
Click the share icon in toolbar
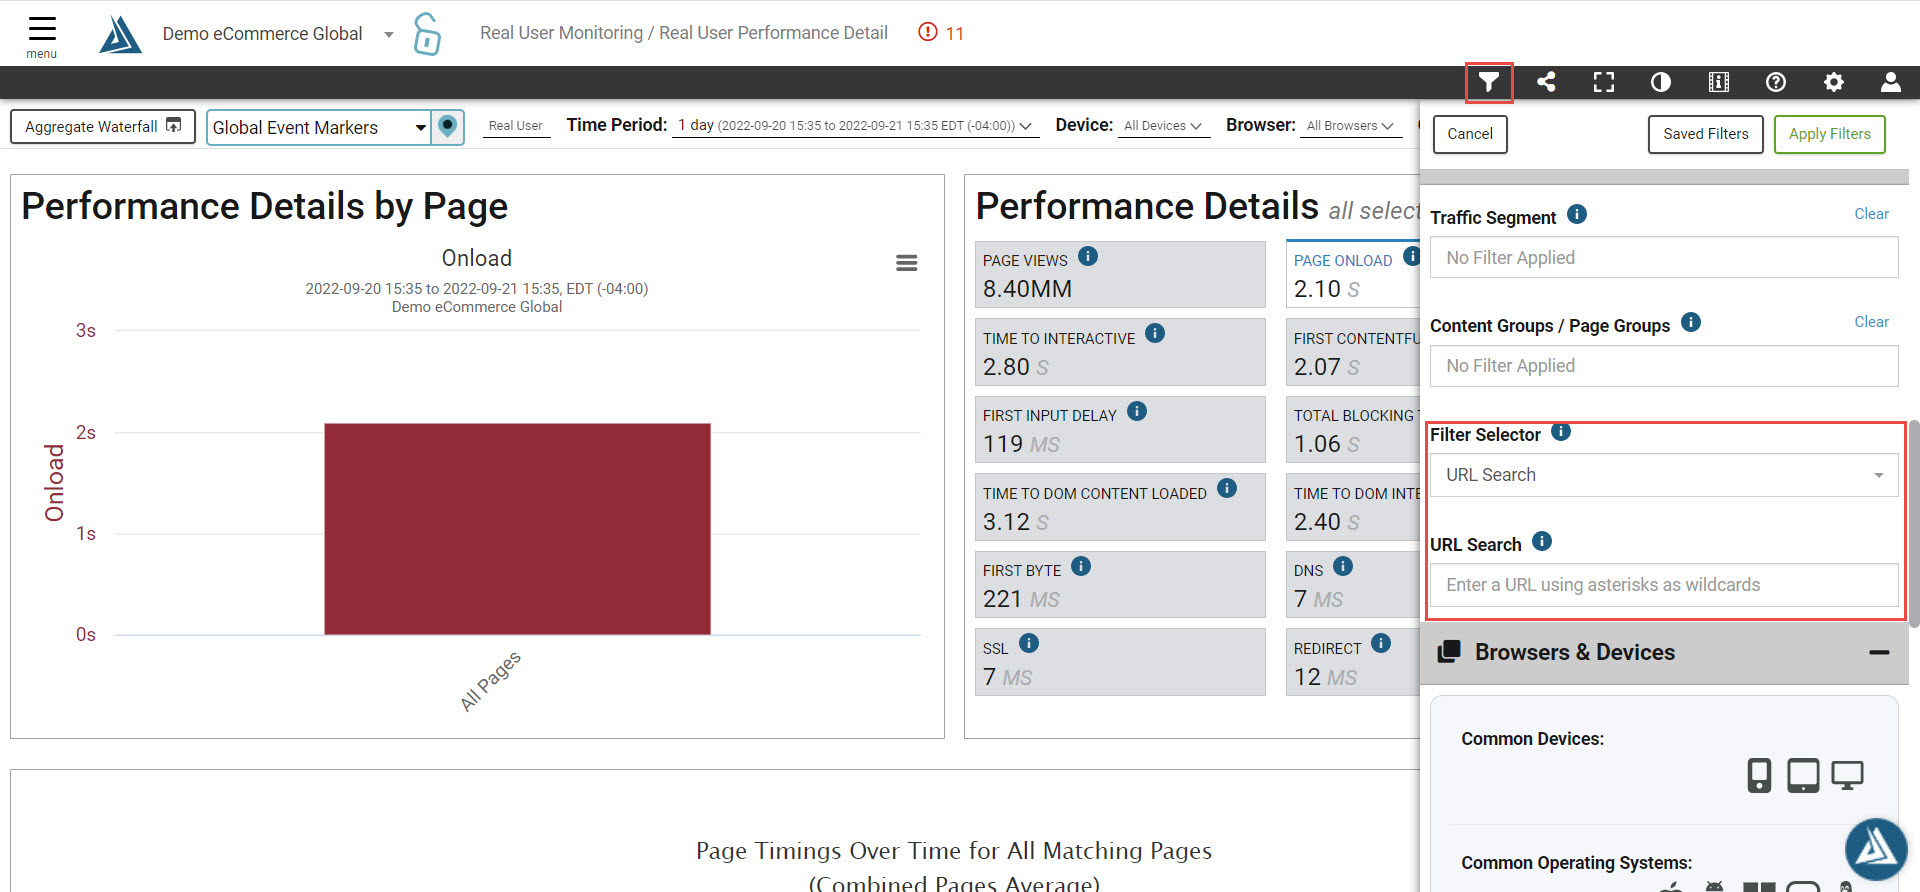[x=1546, y=82]
